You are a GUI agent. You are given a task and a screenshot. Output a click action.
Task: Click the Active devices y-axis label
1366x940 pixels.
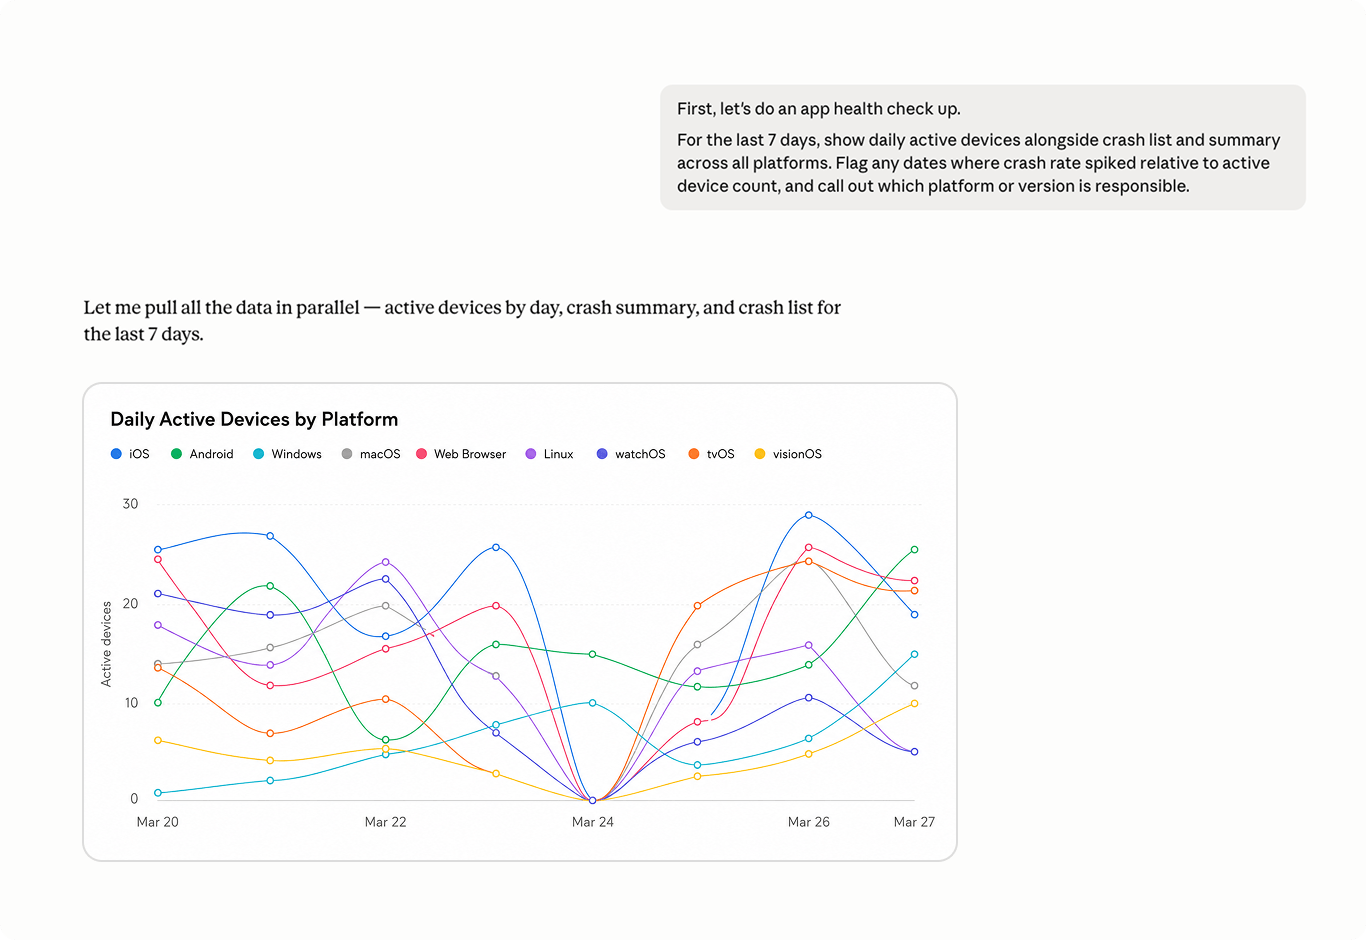(106, 644)
